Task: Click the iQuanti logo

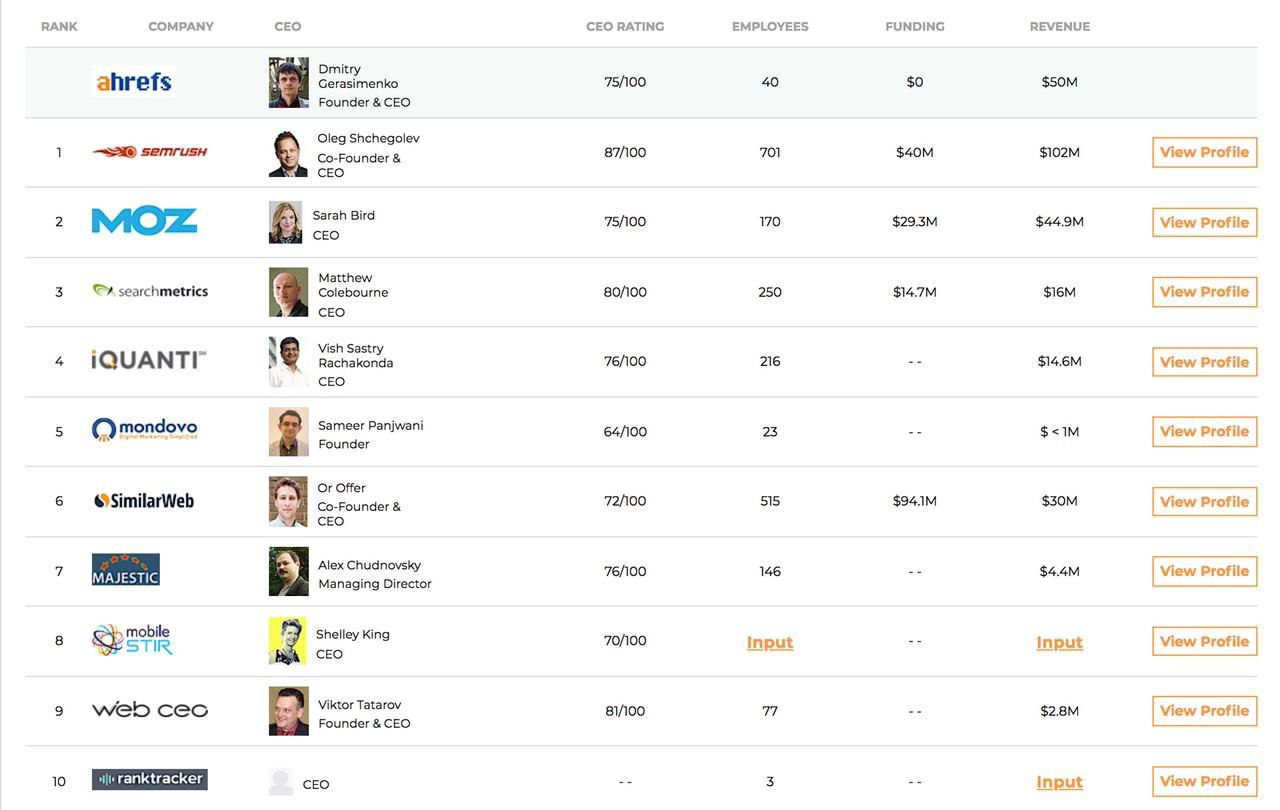Action: (x=149, y=360)
